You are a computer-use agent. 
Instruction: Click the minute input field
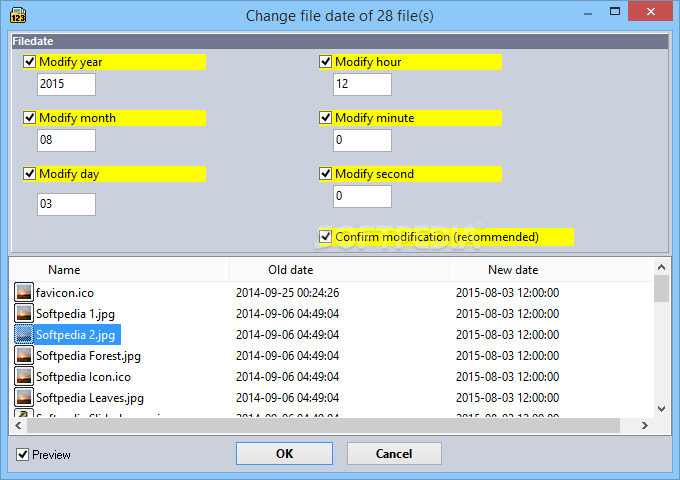click(362, 140)
